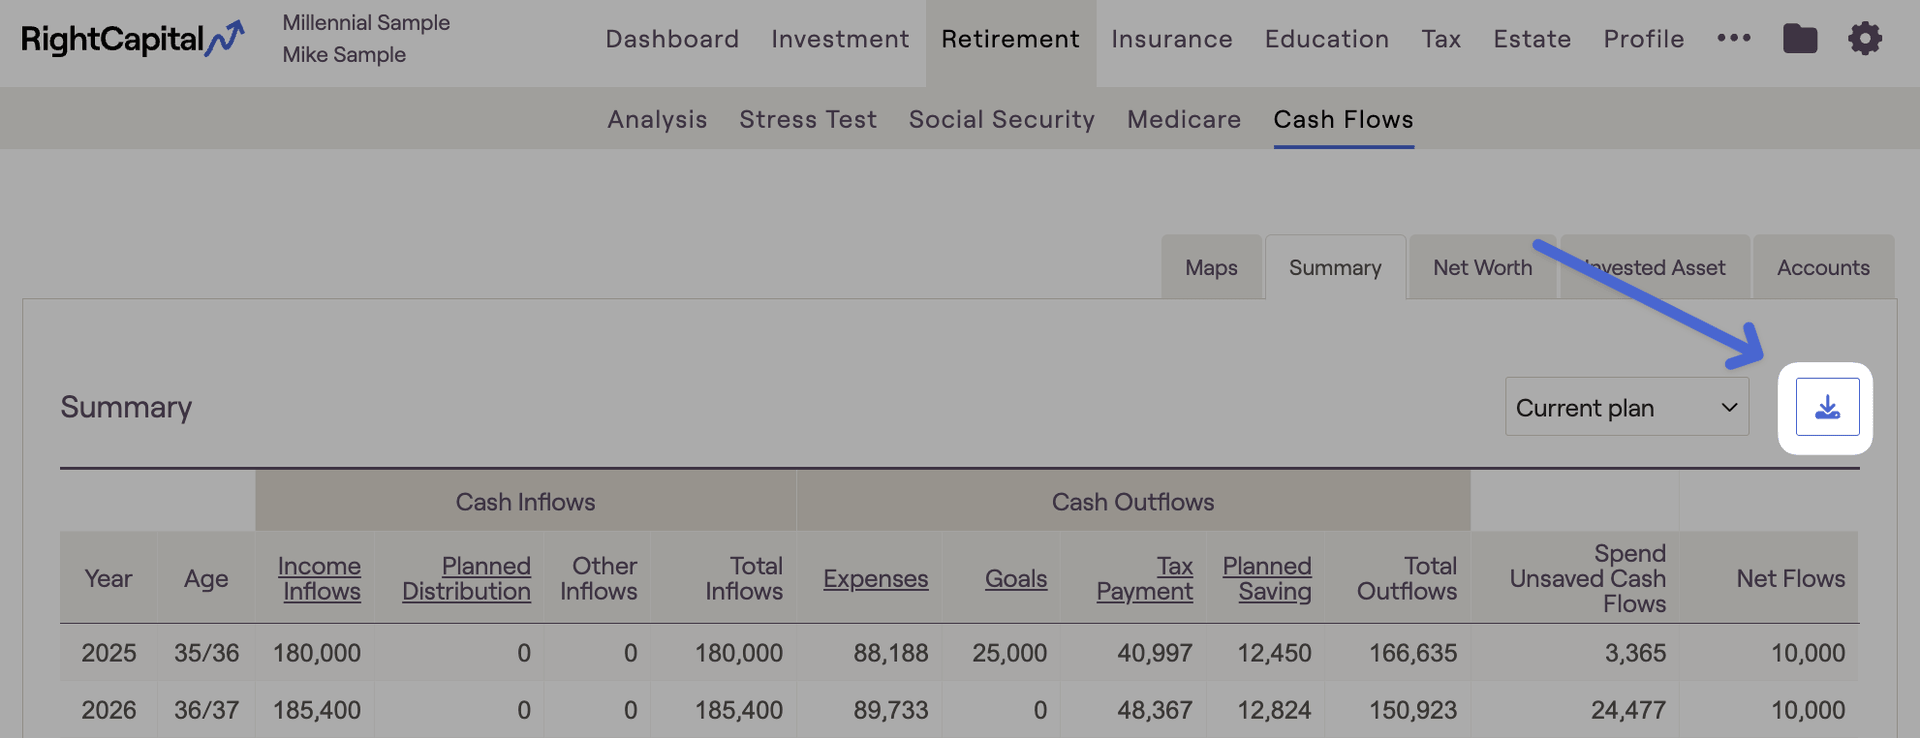The height and width of the screenshot is (738, 1920).
Task: Click the Planned Distribution column link
Action: click(467, 578)
